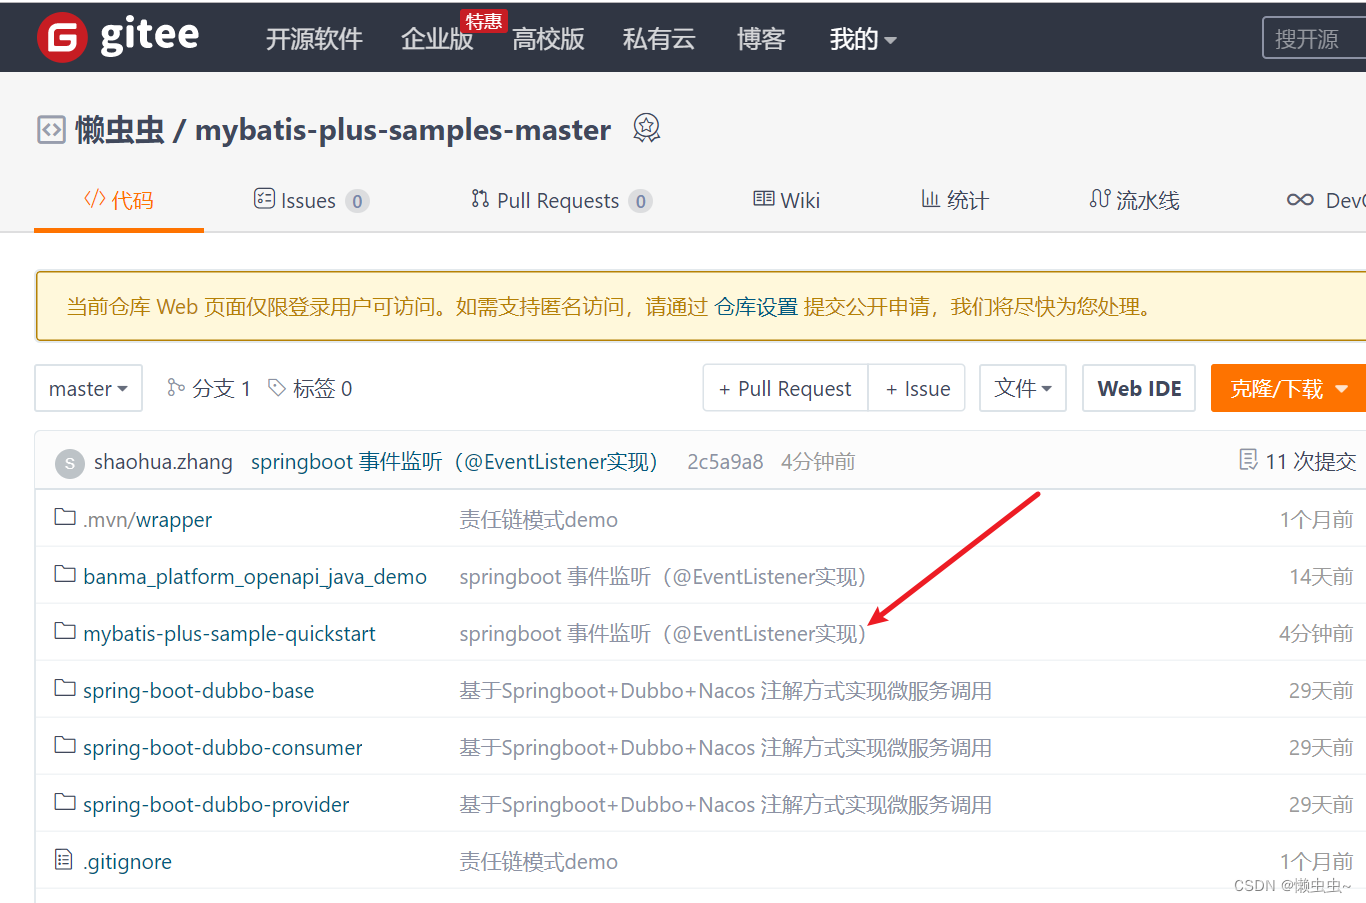Click the + Issue button

917,388
